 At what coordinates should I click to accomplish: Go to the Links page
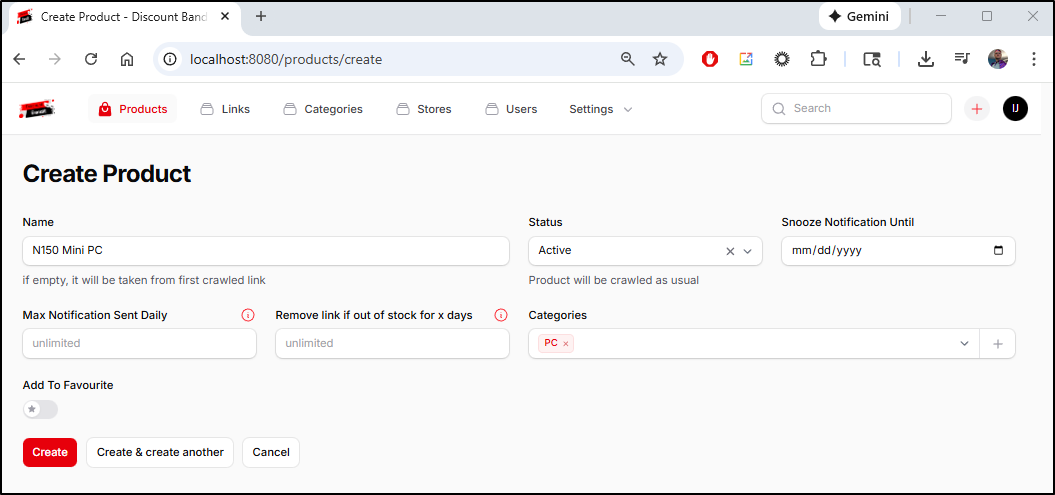coord(225,109)
